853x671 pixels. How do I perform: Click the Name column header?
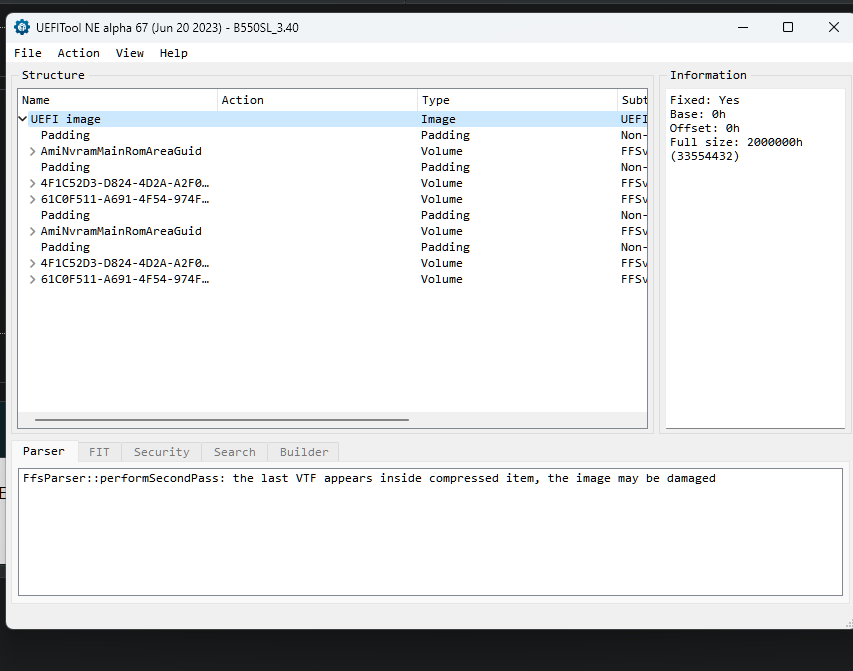[118, 100]
